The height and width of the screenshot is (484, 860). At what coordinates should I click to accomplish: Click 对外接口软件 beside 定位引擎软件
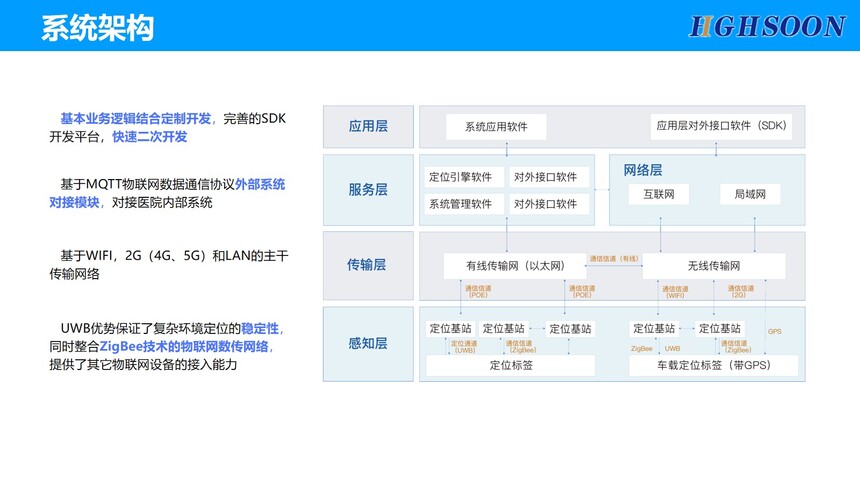click(x=545, y=177)
